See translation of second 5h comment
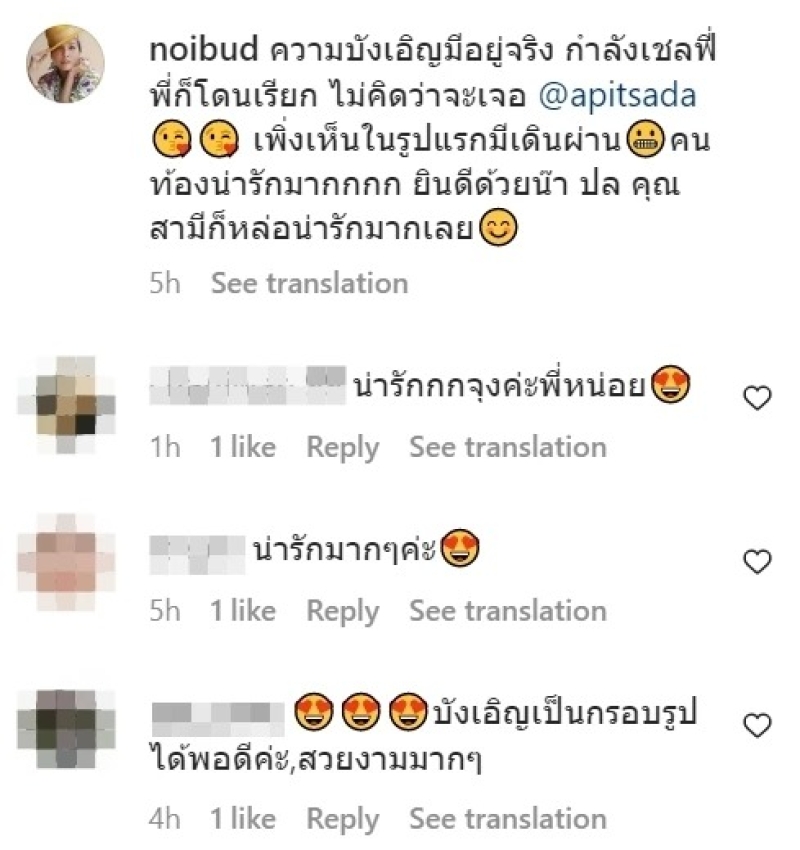Viewport: 800px width, 850px height. 508,611
